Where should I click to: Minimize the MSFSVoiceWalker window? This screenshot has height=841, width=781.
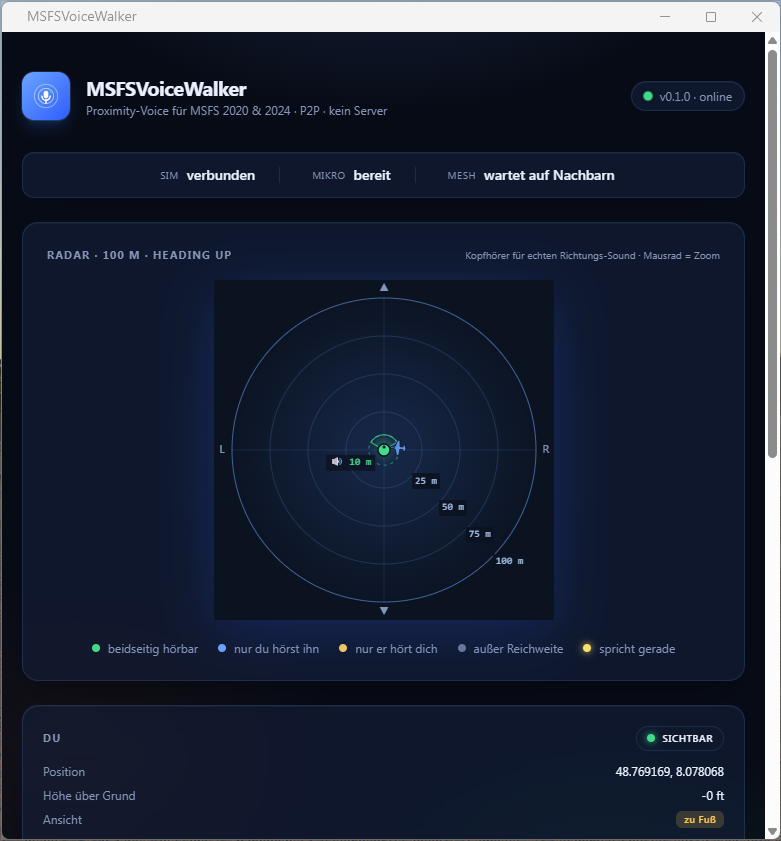pyautogui.click(x=665, y=17)
